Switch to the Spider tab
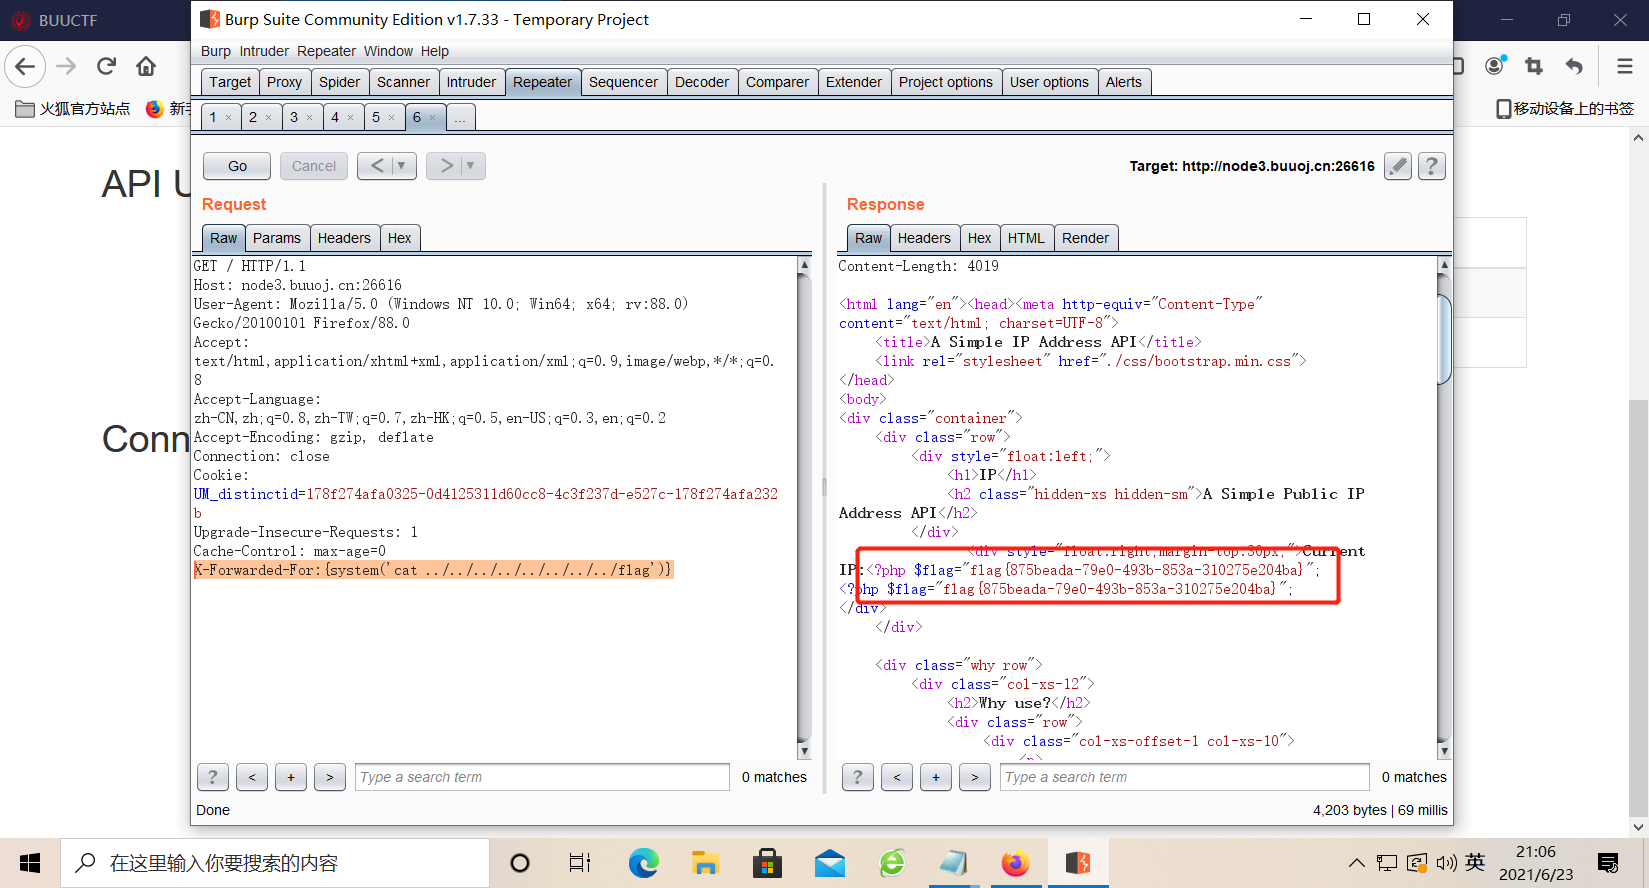This screenshot has width=1649, height=888. (x=339, y=82)
